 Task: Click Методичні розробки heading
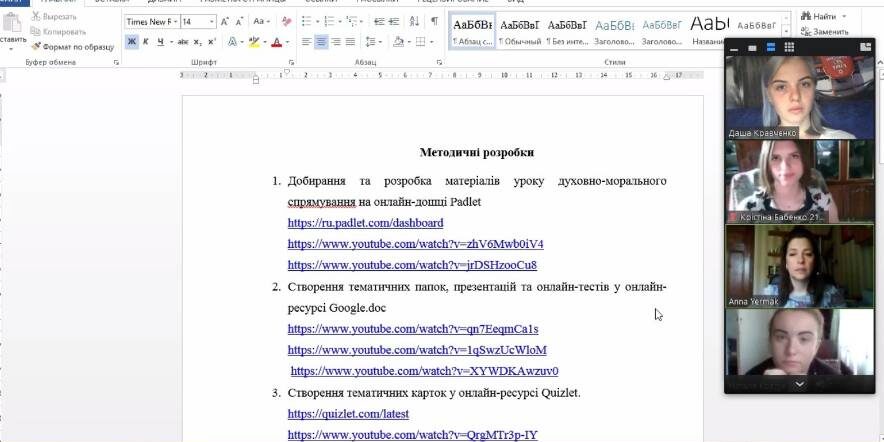coord(476,152)
